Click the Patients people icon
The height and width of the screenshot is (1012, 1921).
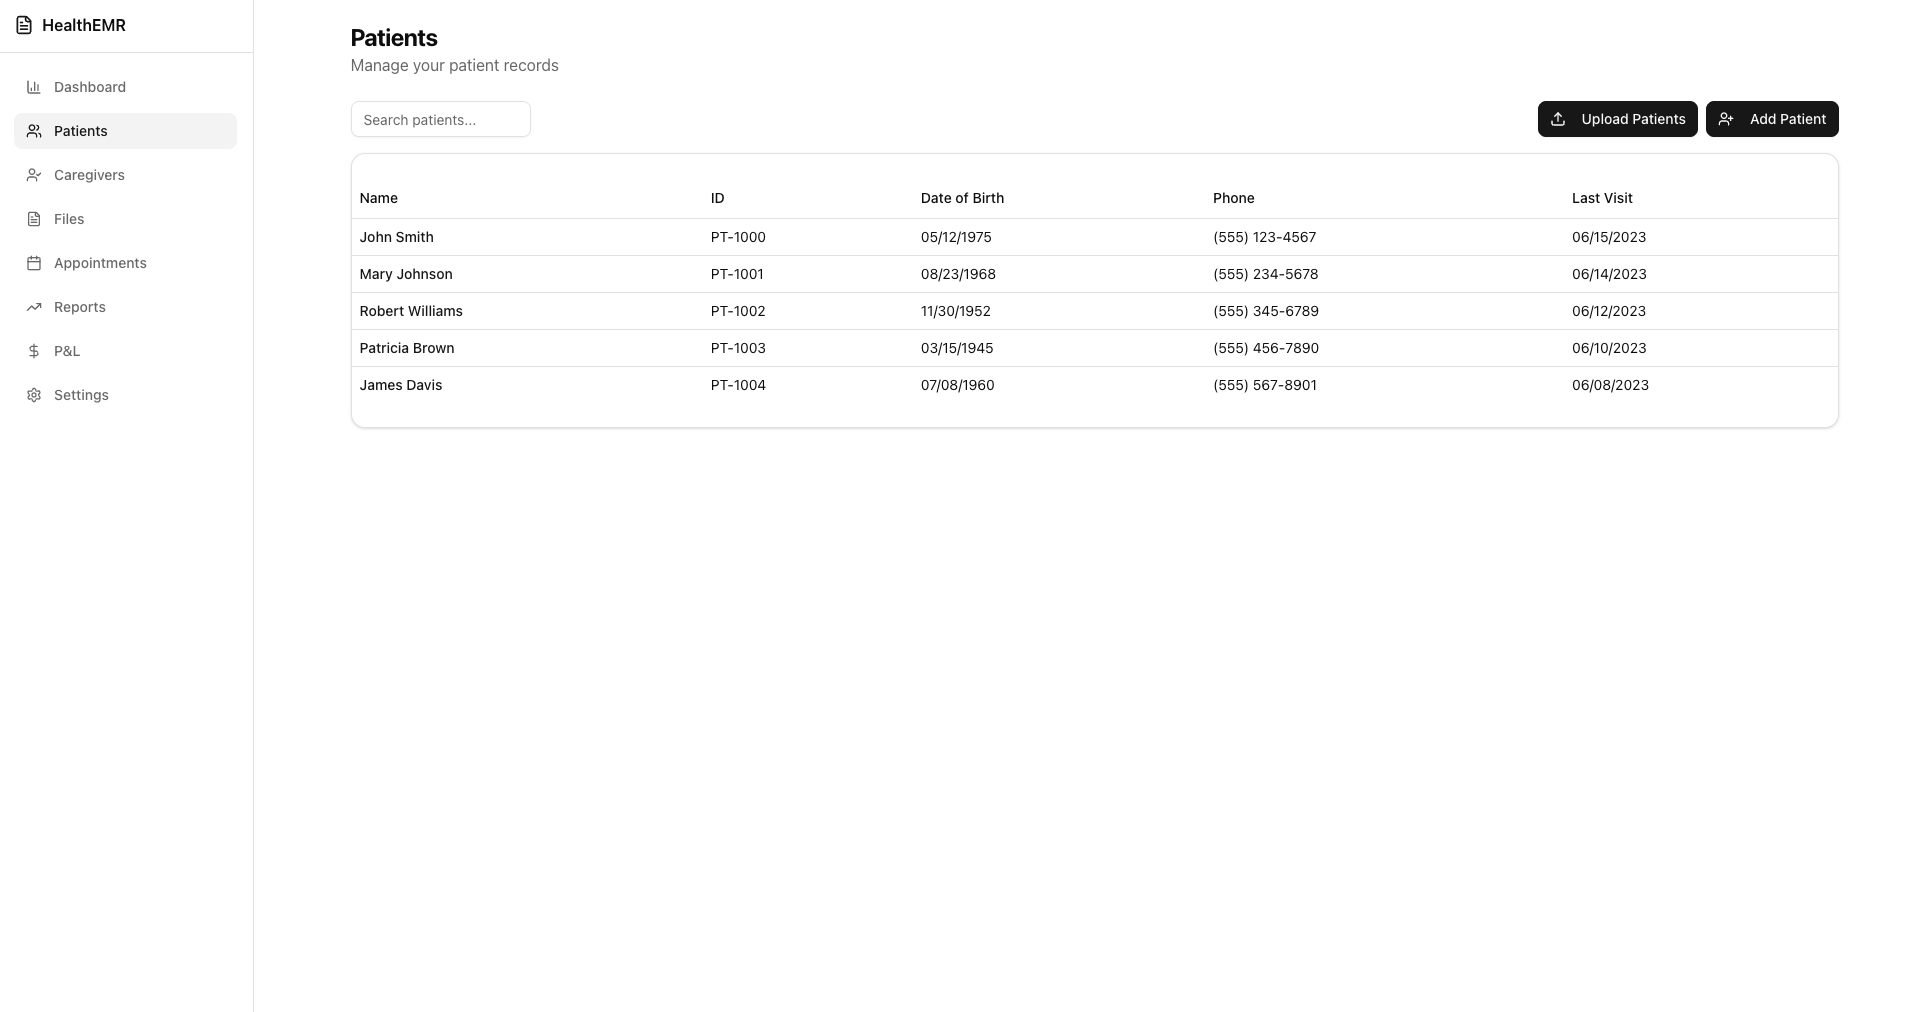coord(33,131)
